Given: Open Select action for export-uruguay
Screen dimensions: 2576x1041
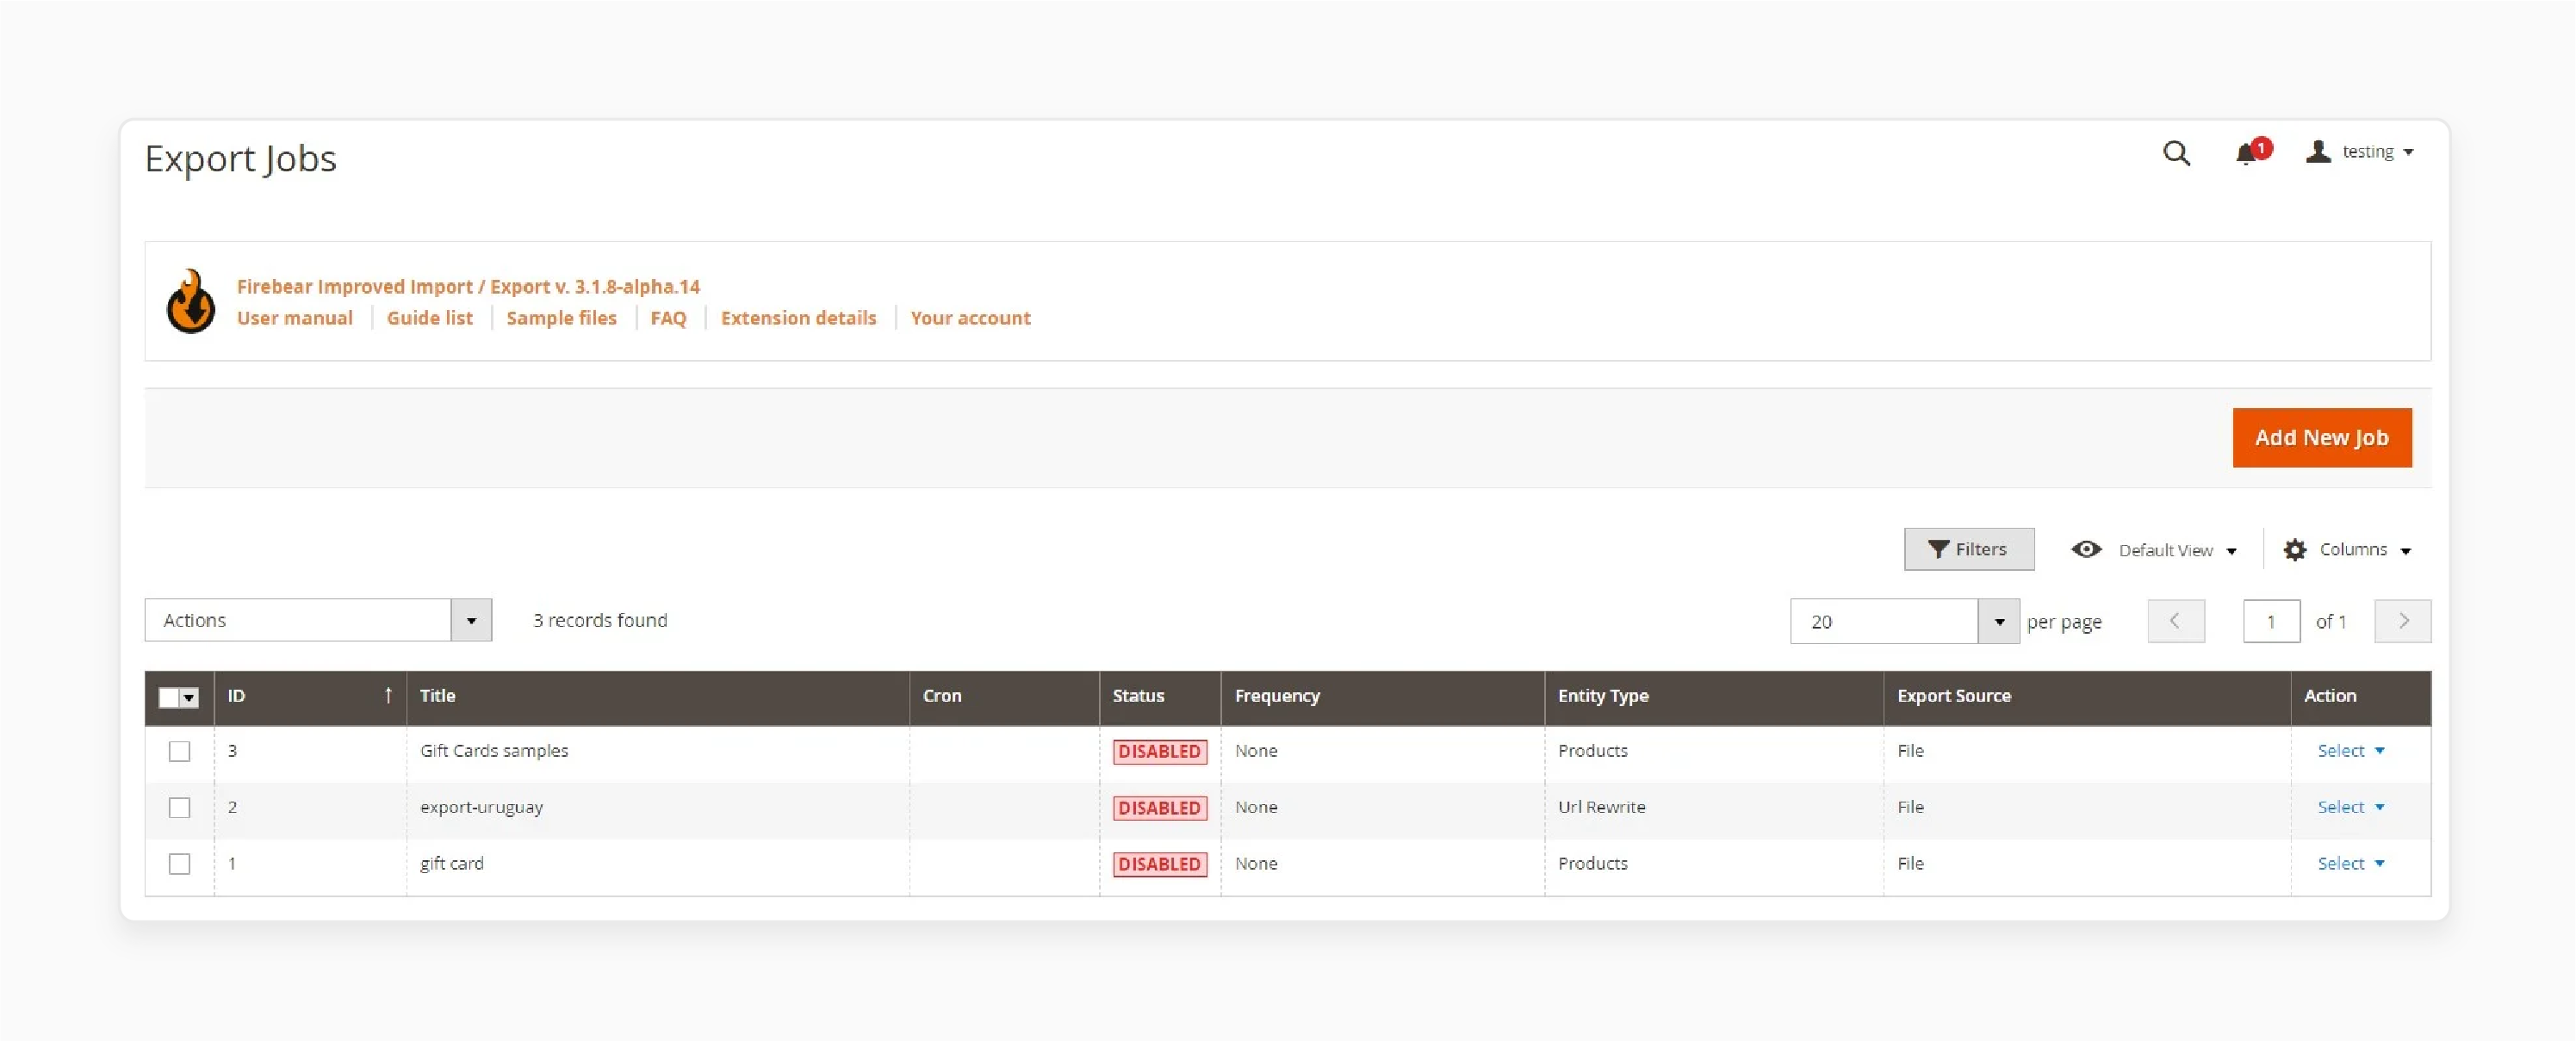Looking at the screenshot, I should coord(2350,807).
